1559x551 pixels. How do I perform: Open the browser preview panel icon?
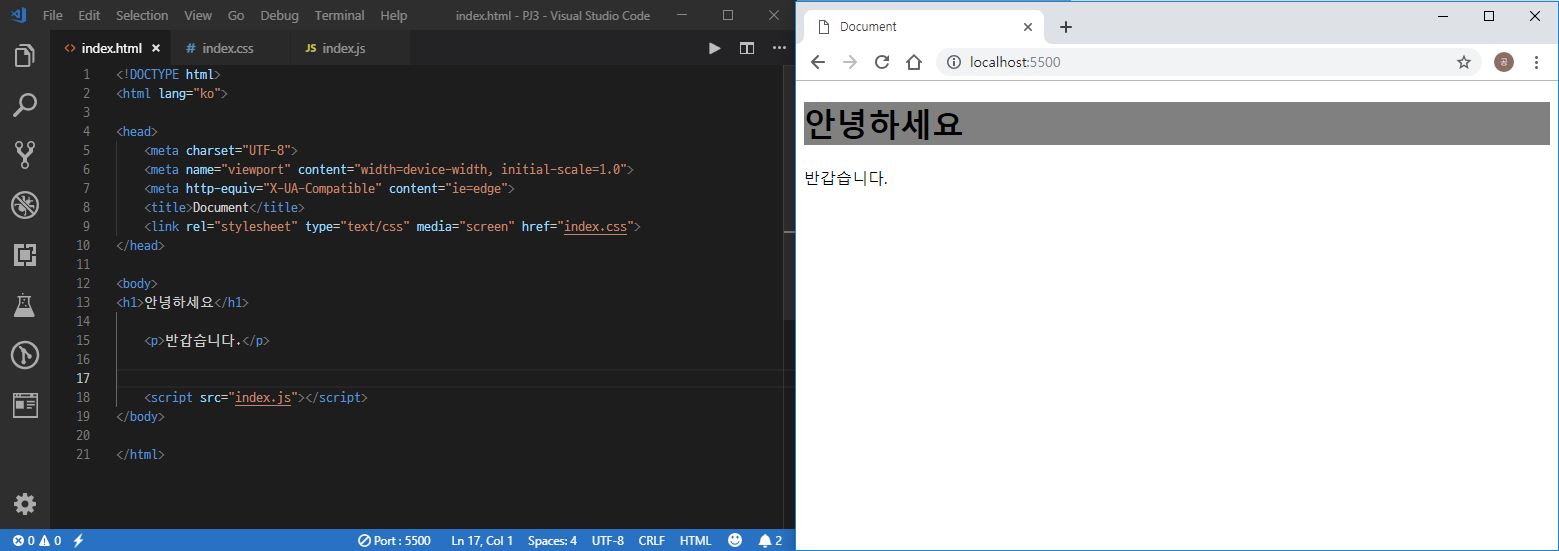(25, 405)
